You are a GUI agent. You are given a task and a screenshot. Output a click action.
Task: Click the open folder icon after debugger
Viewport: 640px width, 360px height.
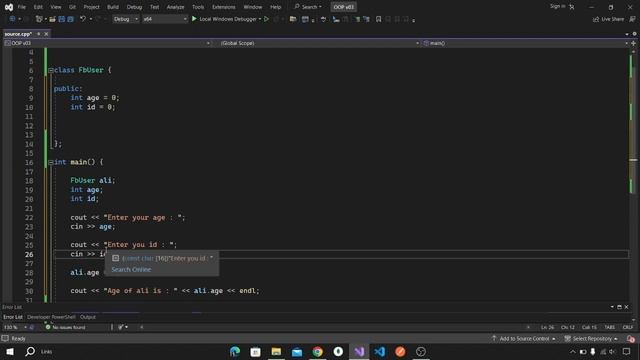293,19
